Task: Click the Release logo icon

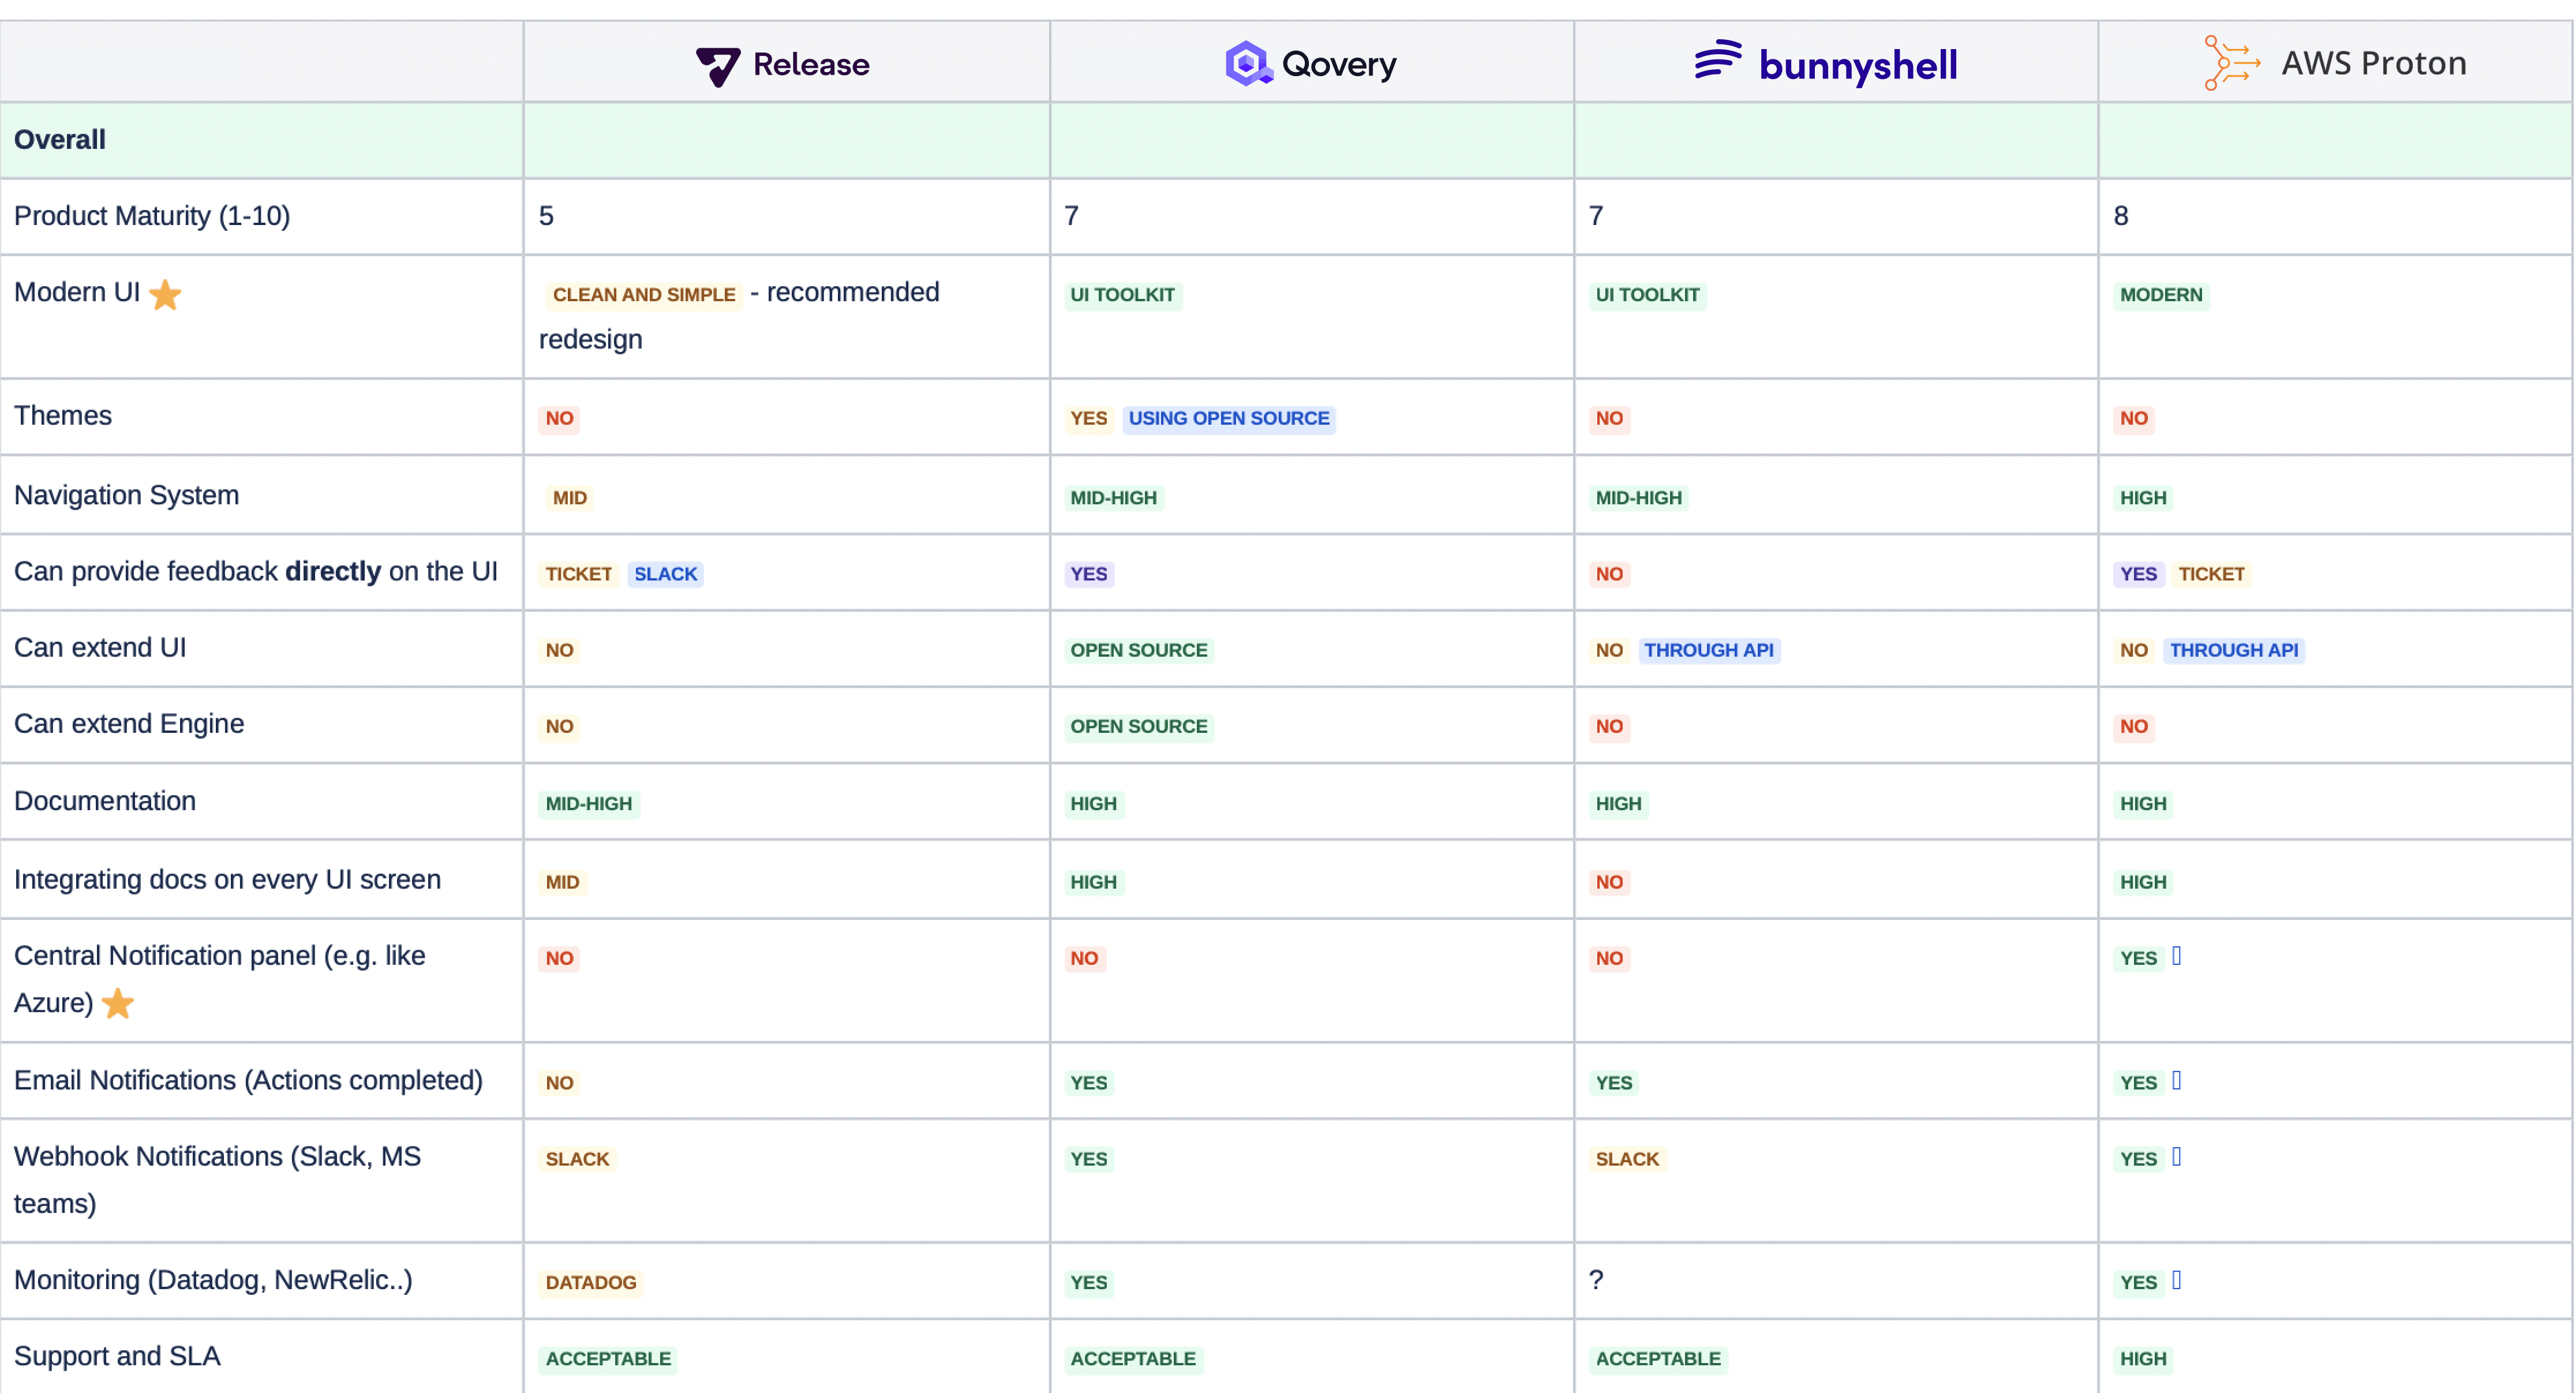Action: [x=718, y=64]
